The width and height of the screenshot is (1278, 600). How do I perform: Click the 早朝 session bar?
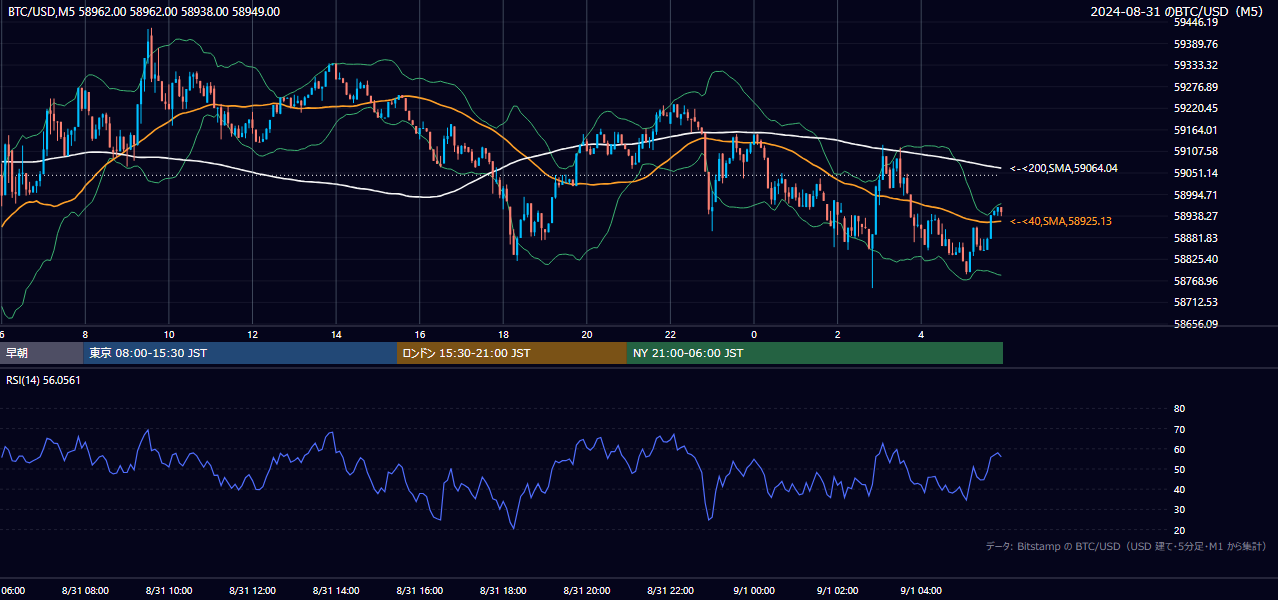coord(41,353)
